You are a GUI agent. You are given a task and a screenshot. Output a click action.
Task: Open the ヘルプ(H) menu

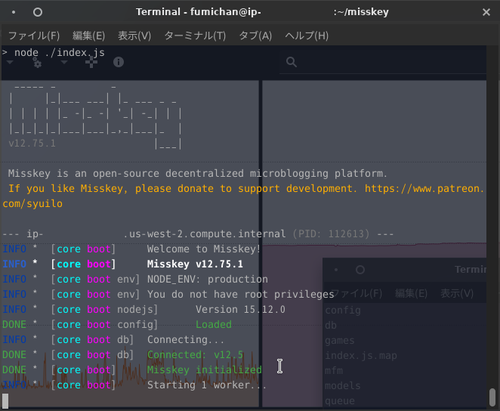[x=307, y=36]
